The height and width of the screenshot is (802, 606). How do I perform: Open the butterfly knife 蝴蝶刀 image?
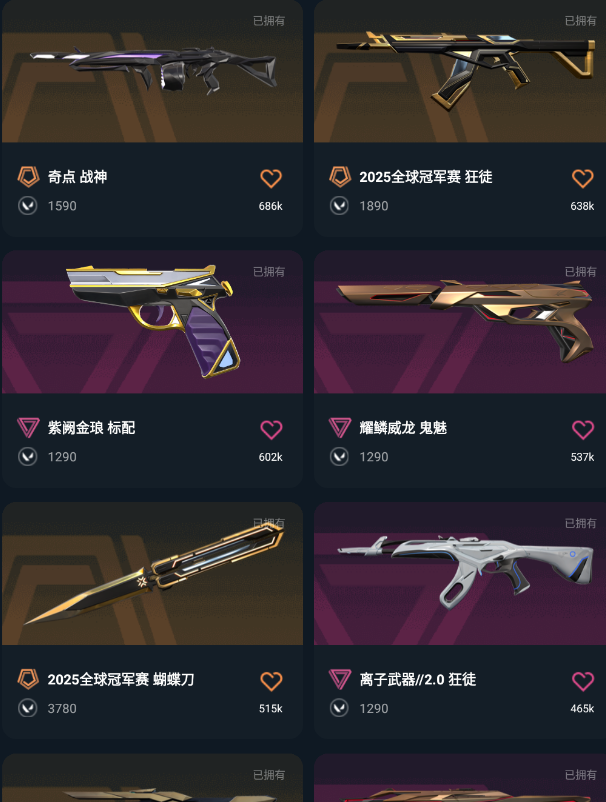(x=152, y=574)
